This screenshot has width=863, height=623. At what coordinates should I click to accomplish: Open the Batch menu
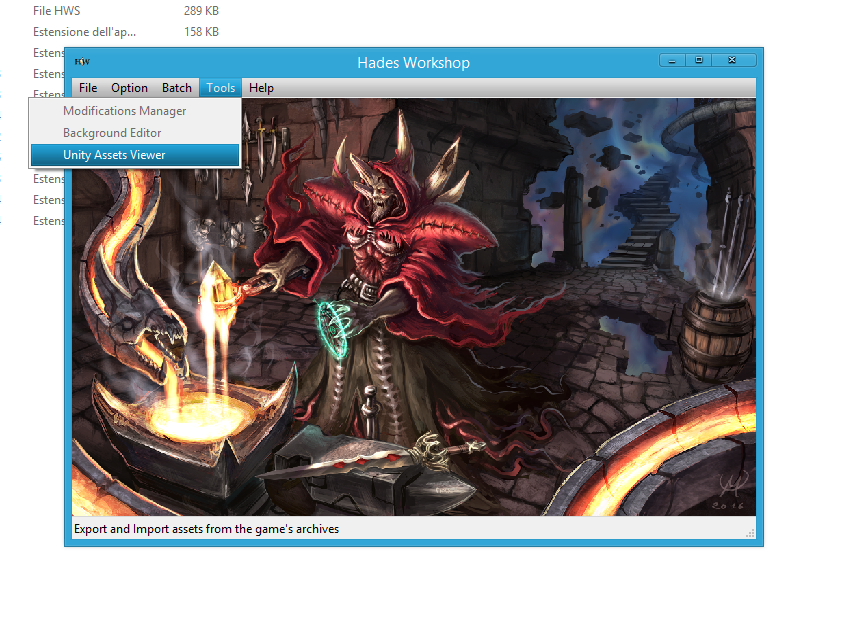[x=177, y=88]
